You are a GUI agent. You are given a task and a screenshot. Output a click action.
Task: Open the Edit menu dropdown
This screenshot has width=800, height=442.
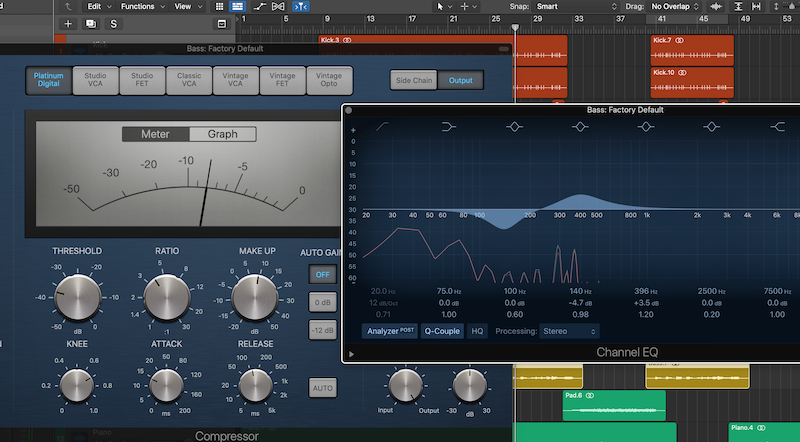(99, 7)
